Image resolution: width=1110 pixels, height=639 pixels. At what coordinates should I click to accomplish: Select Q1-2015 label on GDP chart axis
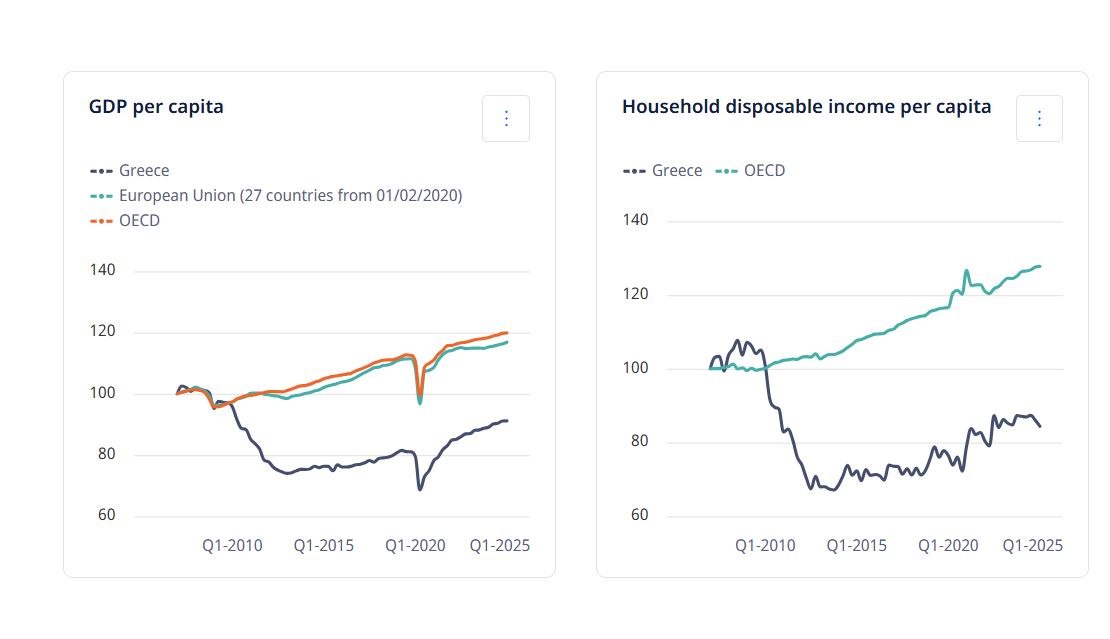[323, 546]
